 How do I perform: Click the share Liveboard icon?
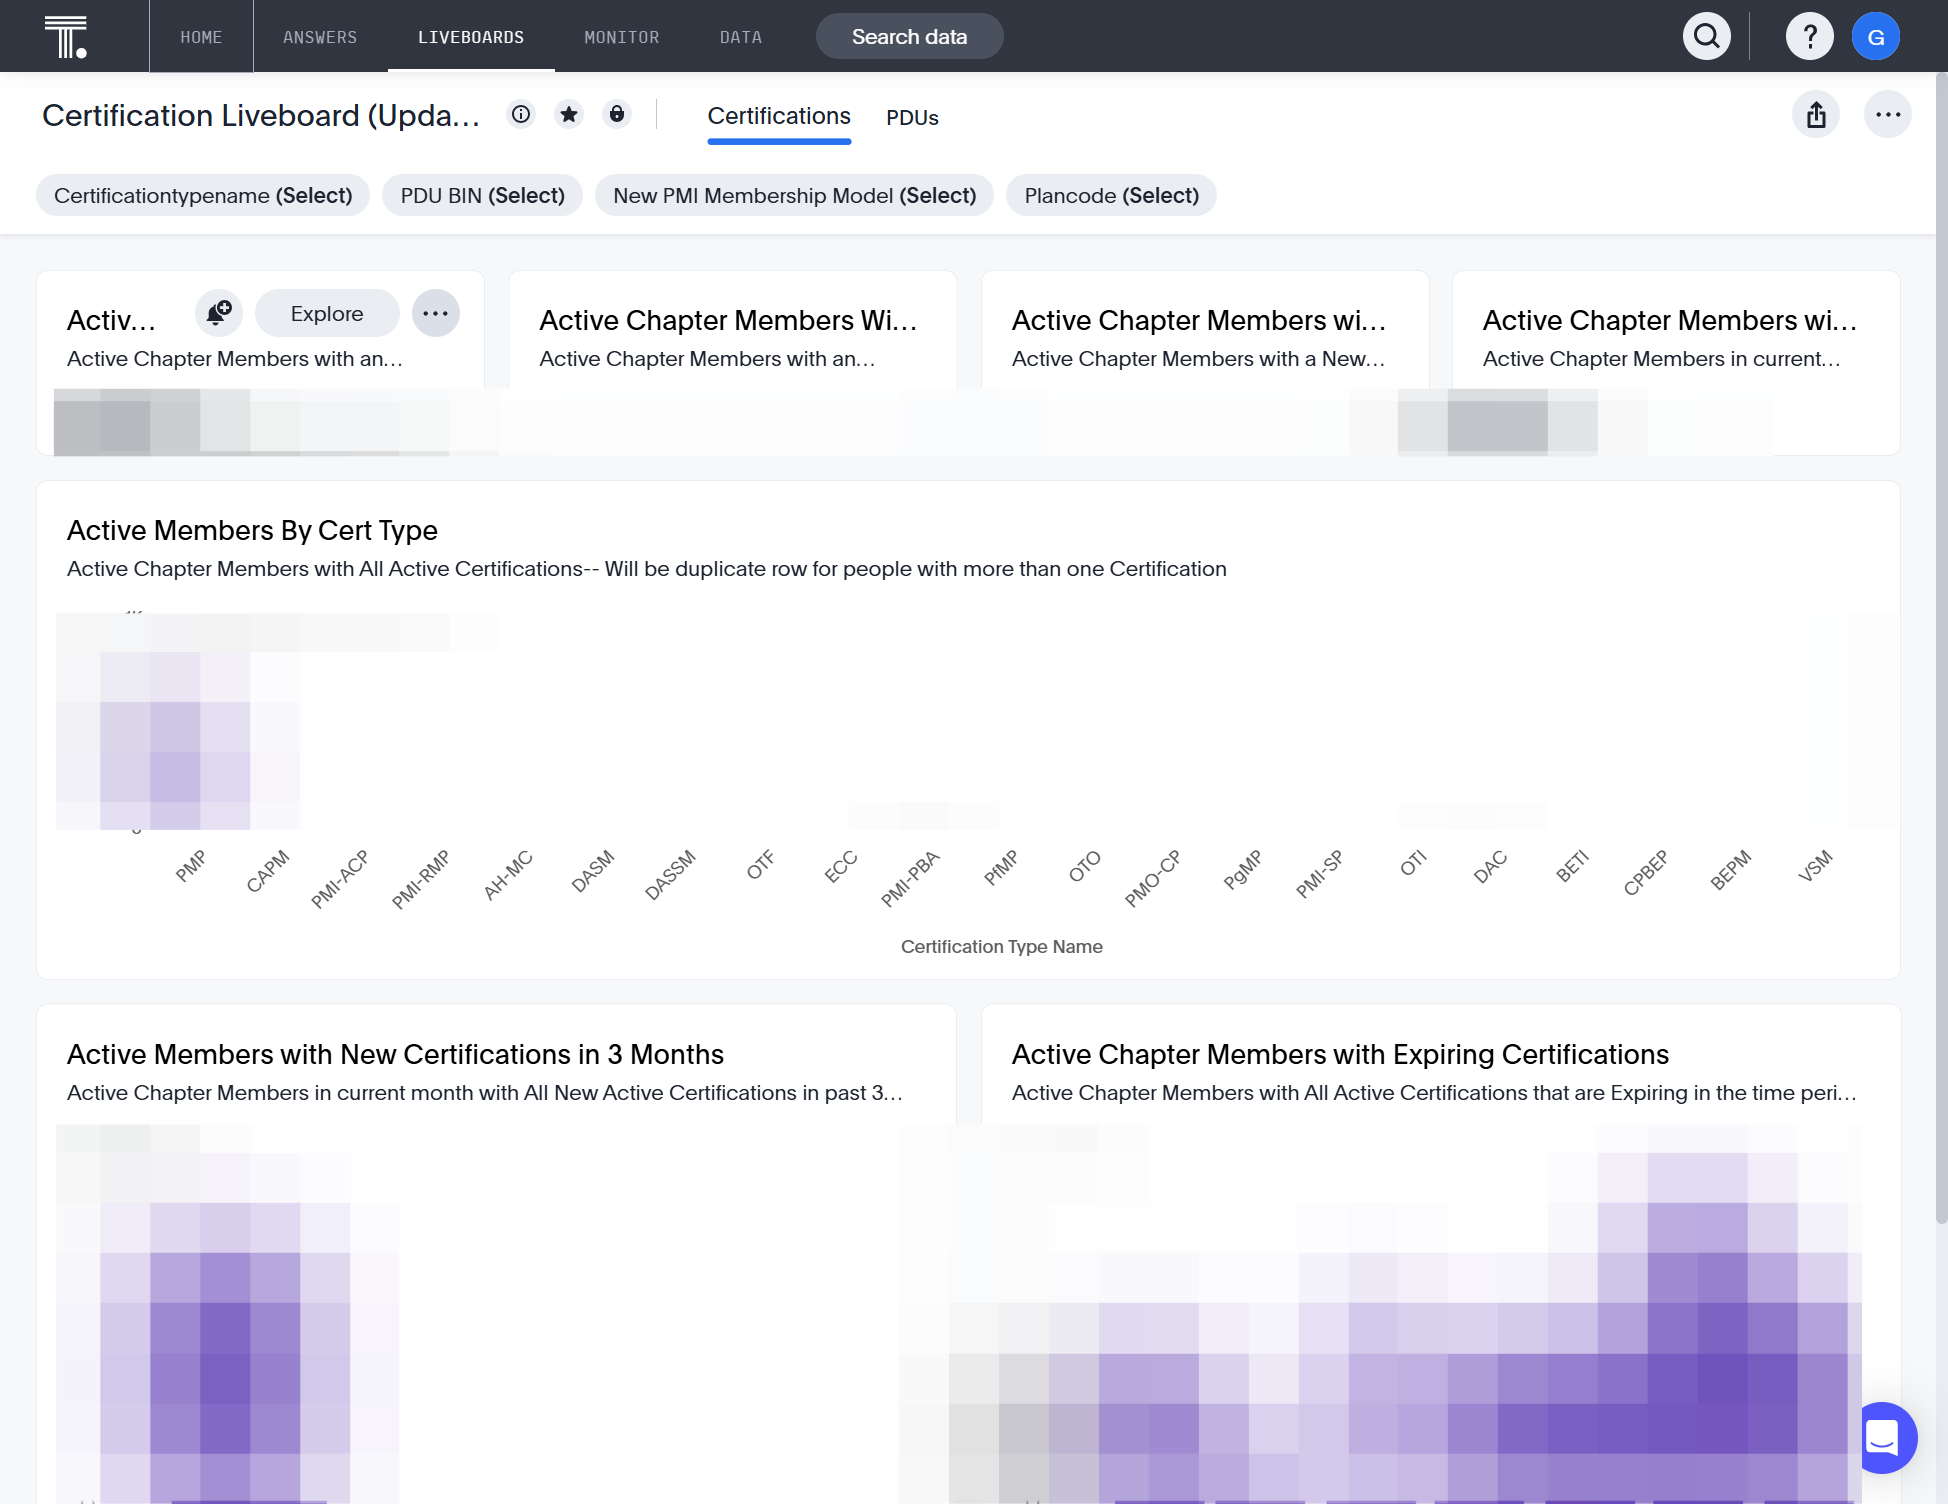click(x=1816, y=115)
